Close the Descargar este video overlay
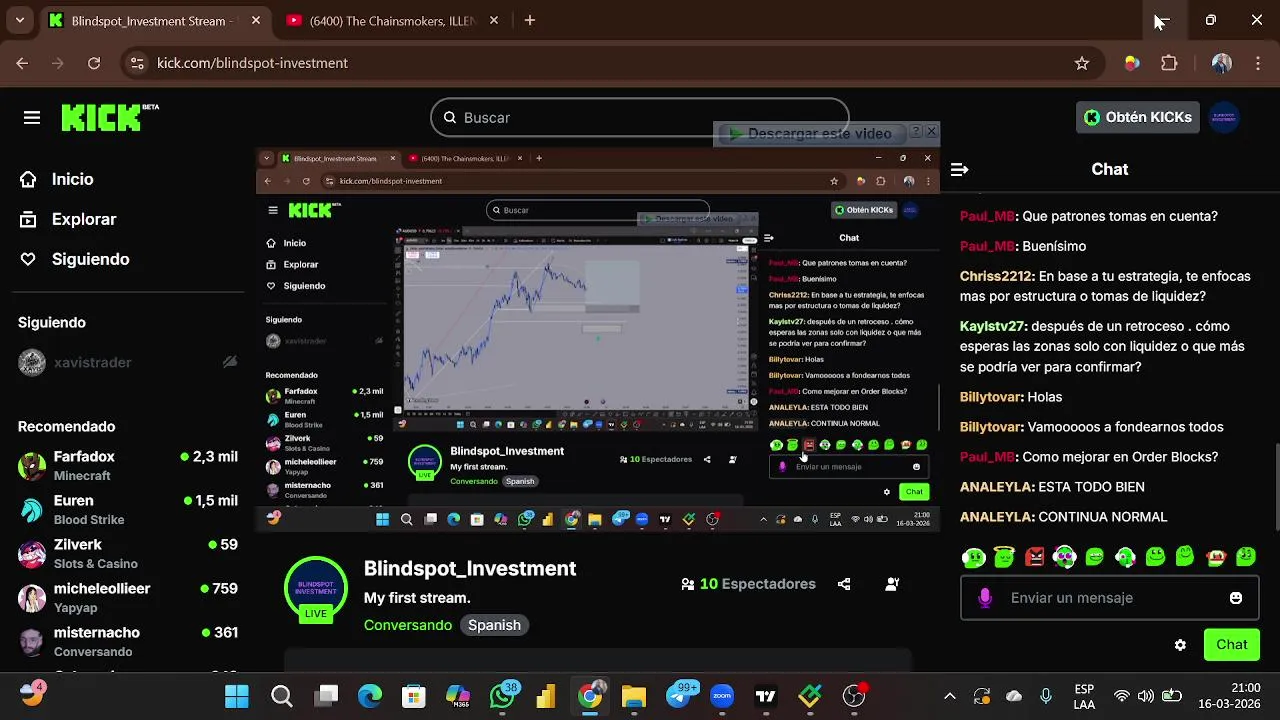Viewport: 1280px width, 720px height. pos(932,132)
